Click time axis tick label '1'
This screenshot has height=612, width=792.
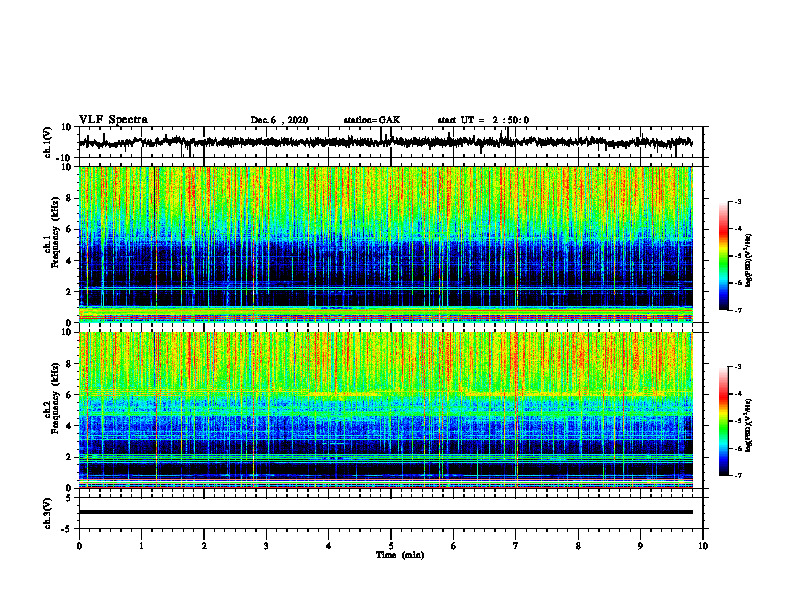[x=141, y=546]
